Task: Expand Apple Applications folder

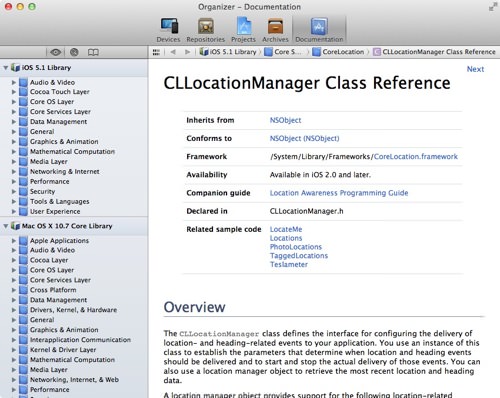Action: point(14,241)
